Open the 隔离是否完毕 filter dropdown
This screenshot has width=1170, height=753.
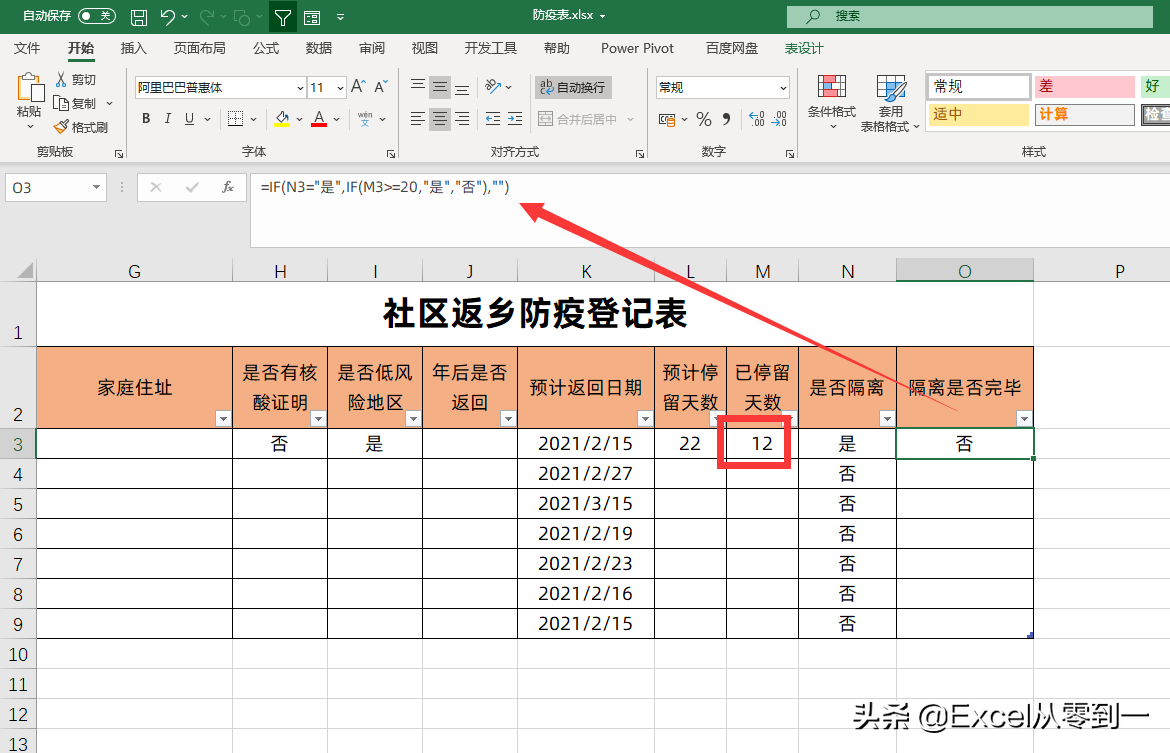click(1024, 419)
